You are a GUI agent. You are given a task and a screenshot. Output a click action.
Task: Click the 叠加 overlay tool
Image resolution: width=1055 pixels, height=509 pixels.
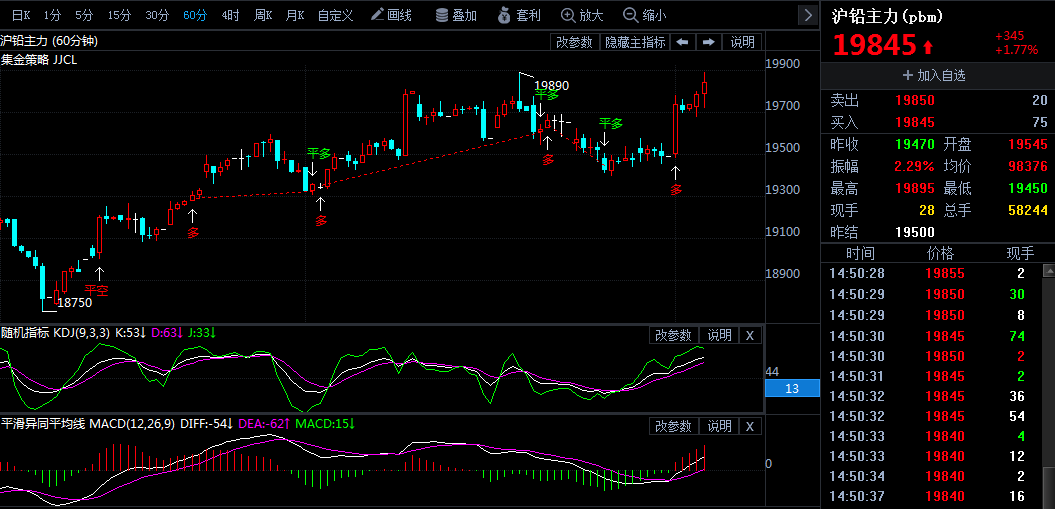455,15
